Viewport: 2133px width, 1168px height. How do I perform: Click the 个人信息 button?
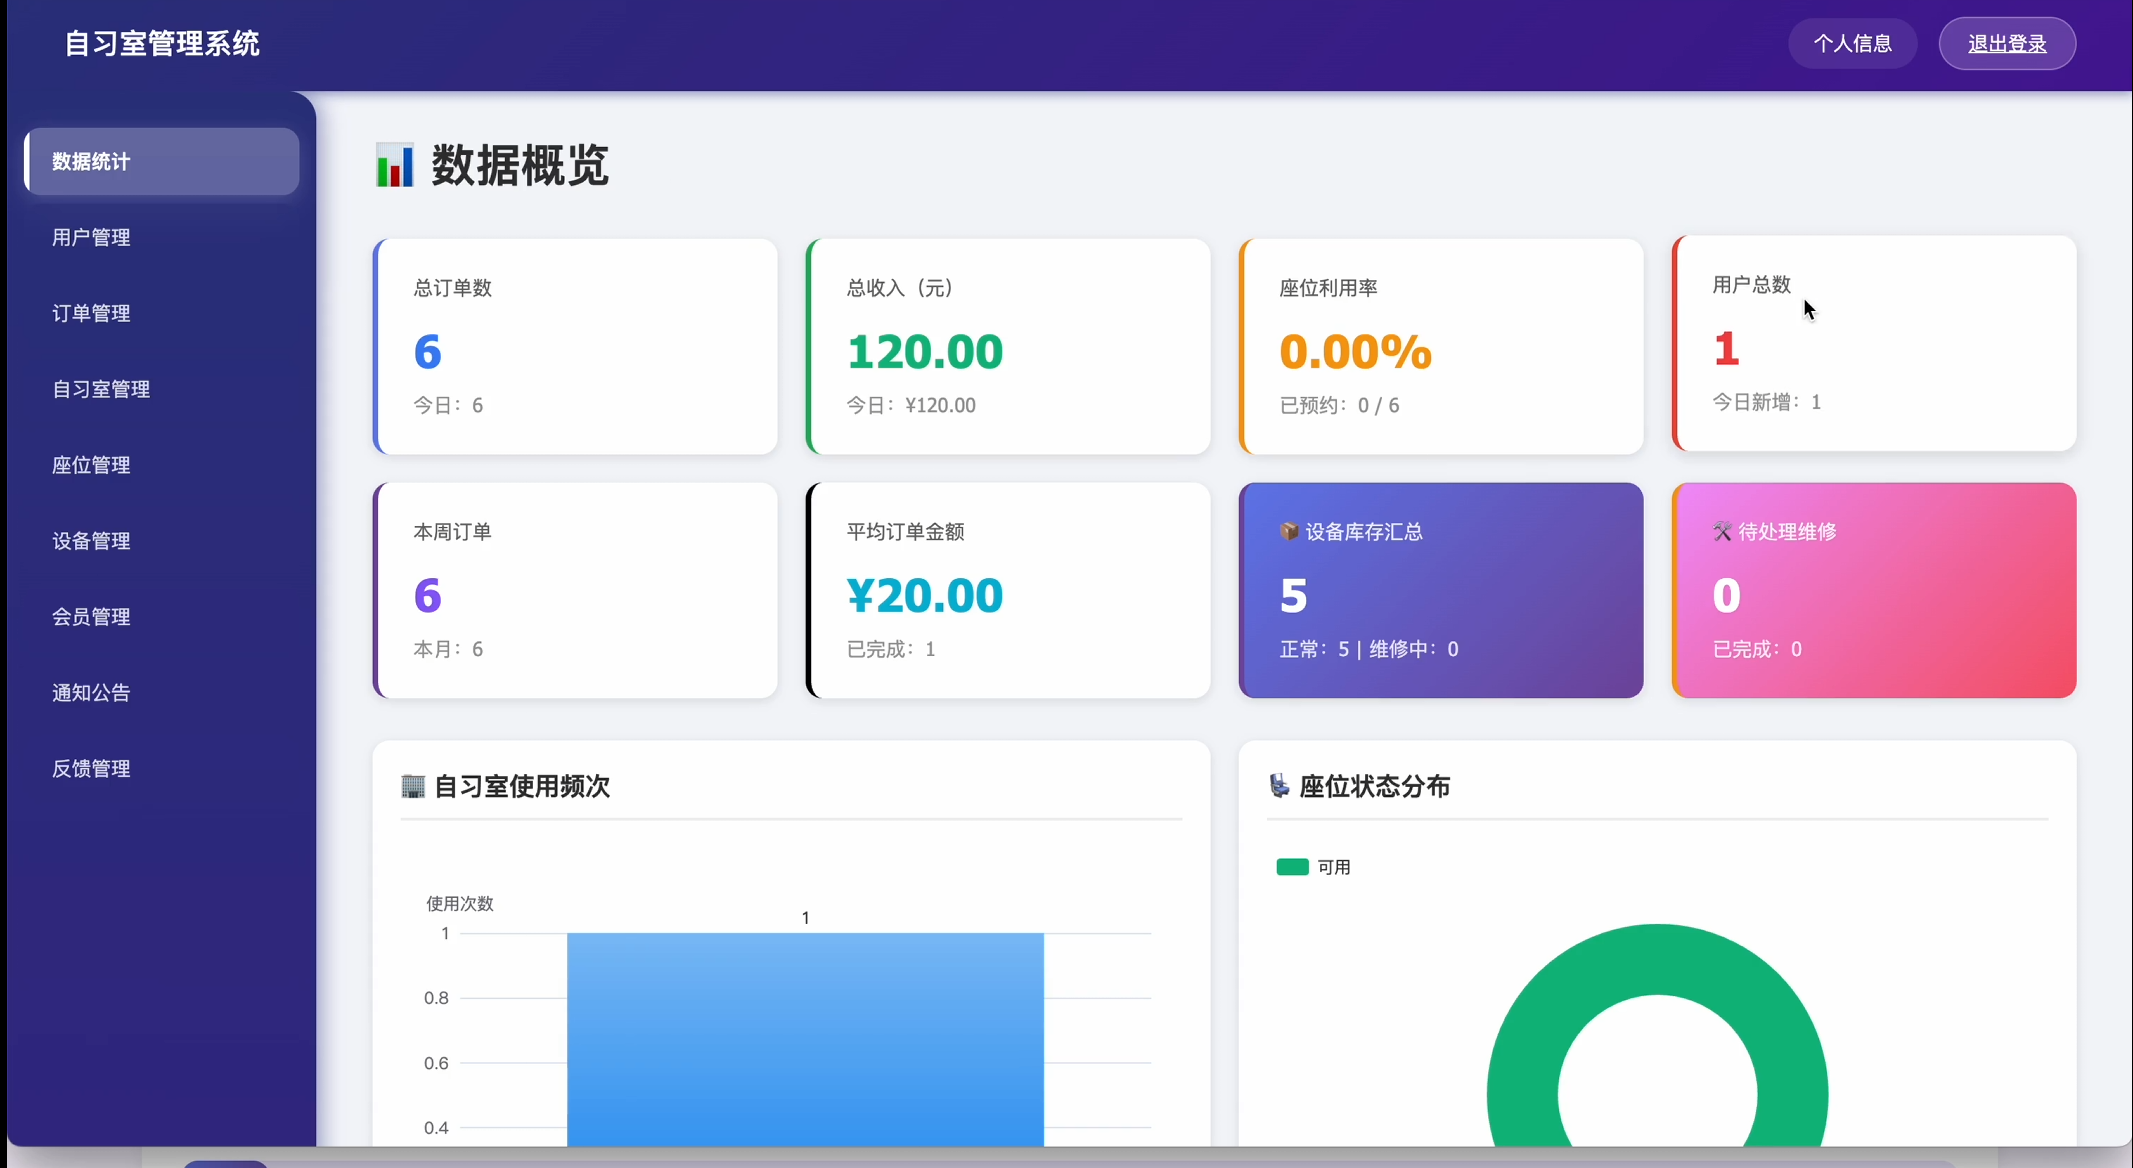[1852, 43]
